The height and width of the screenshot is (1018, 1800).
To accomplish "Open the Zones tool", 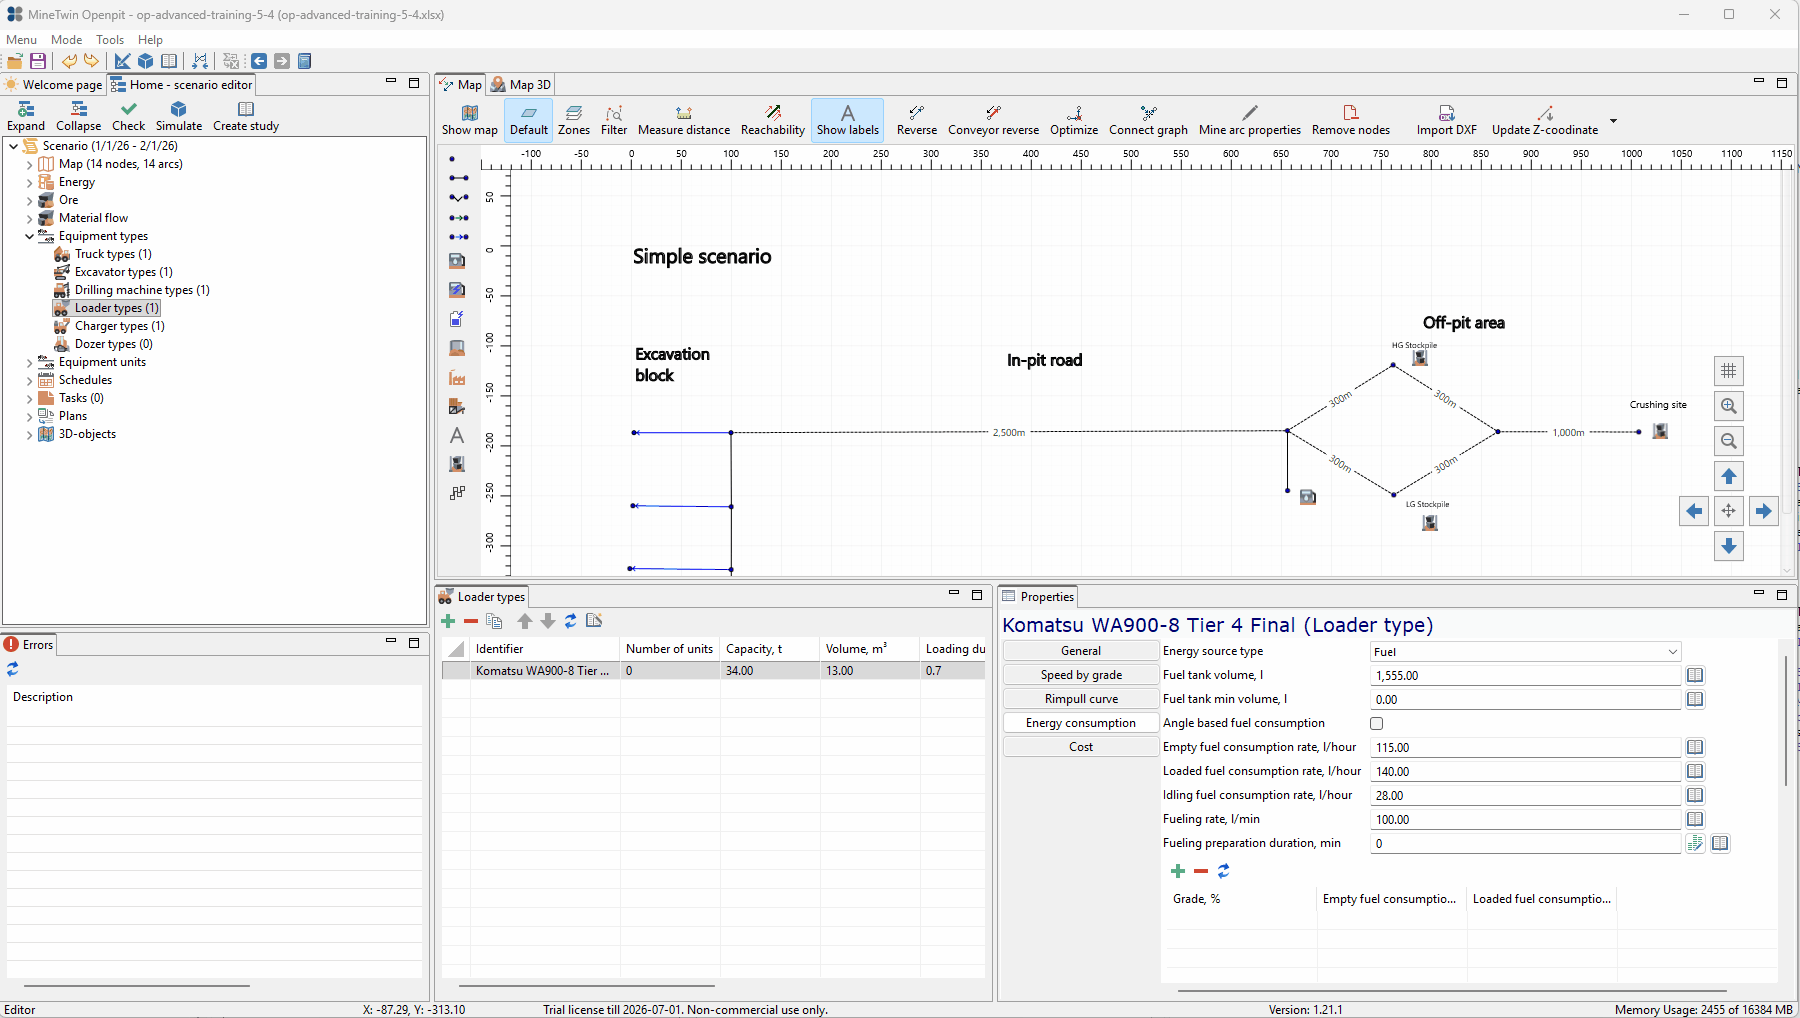I will [x=574, y=120].
